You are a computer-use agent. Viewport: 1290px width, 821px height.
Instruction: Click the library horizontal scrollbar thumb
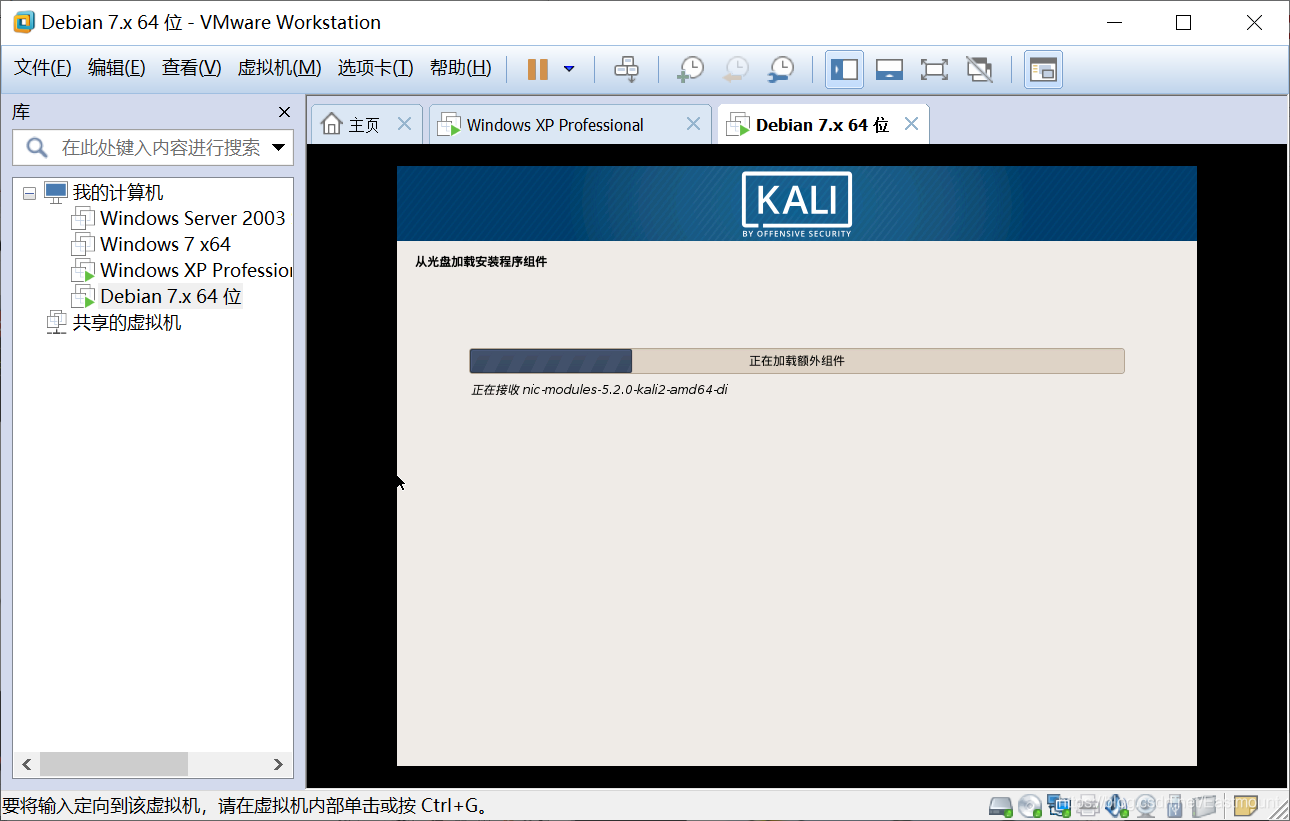coord(114,764)
